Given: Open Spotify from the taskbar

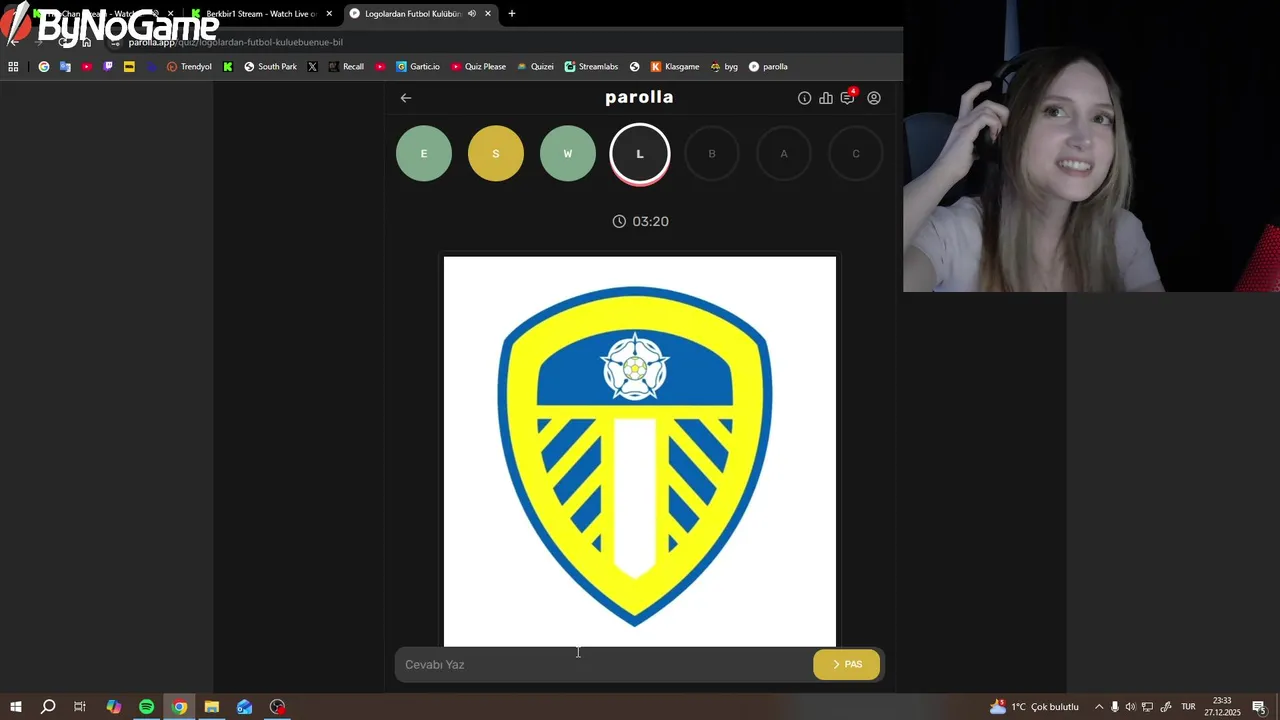Looking at the screenshot, I should tap(147, 707).
